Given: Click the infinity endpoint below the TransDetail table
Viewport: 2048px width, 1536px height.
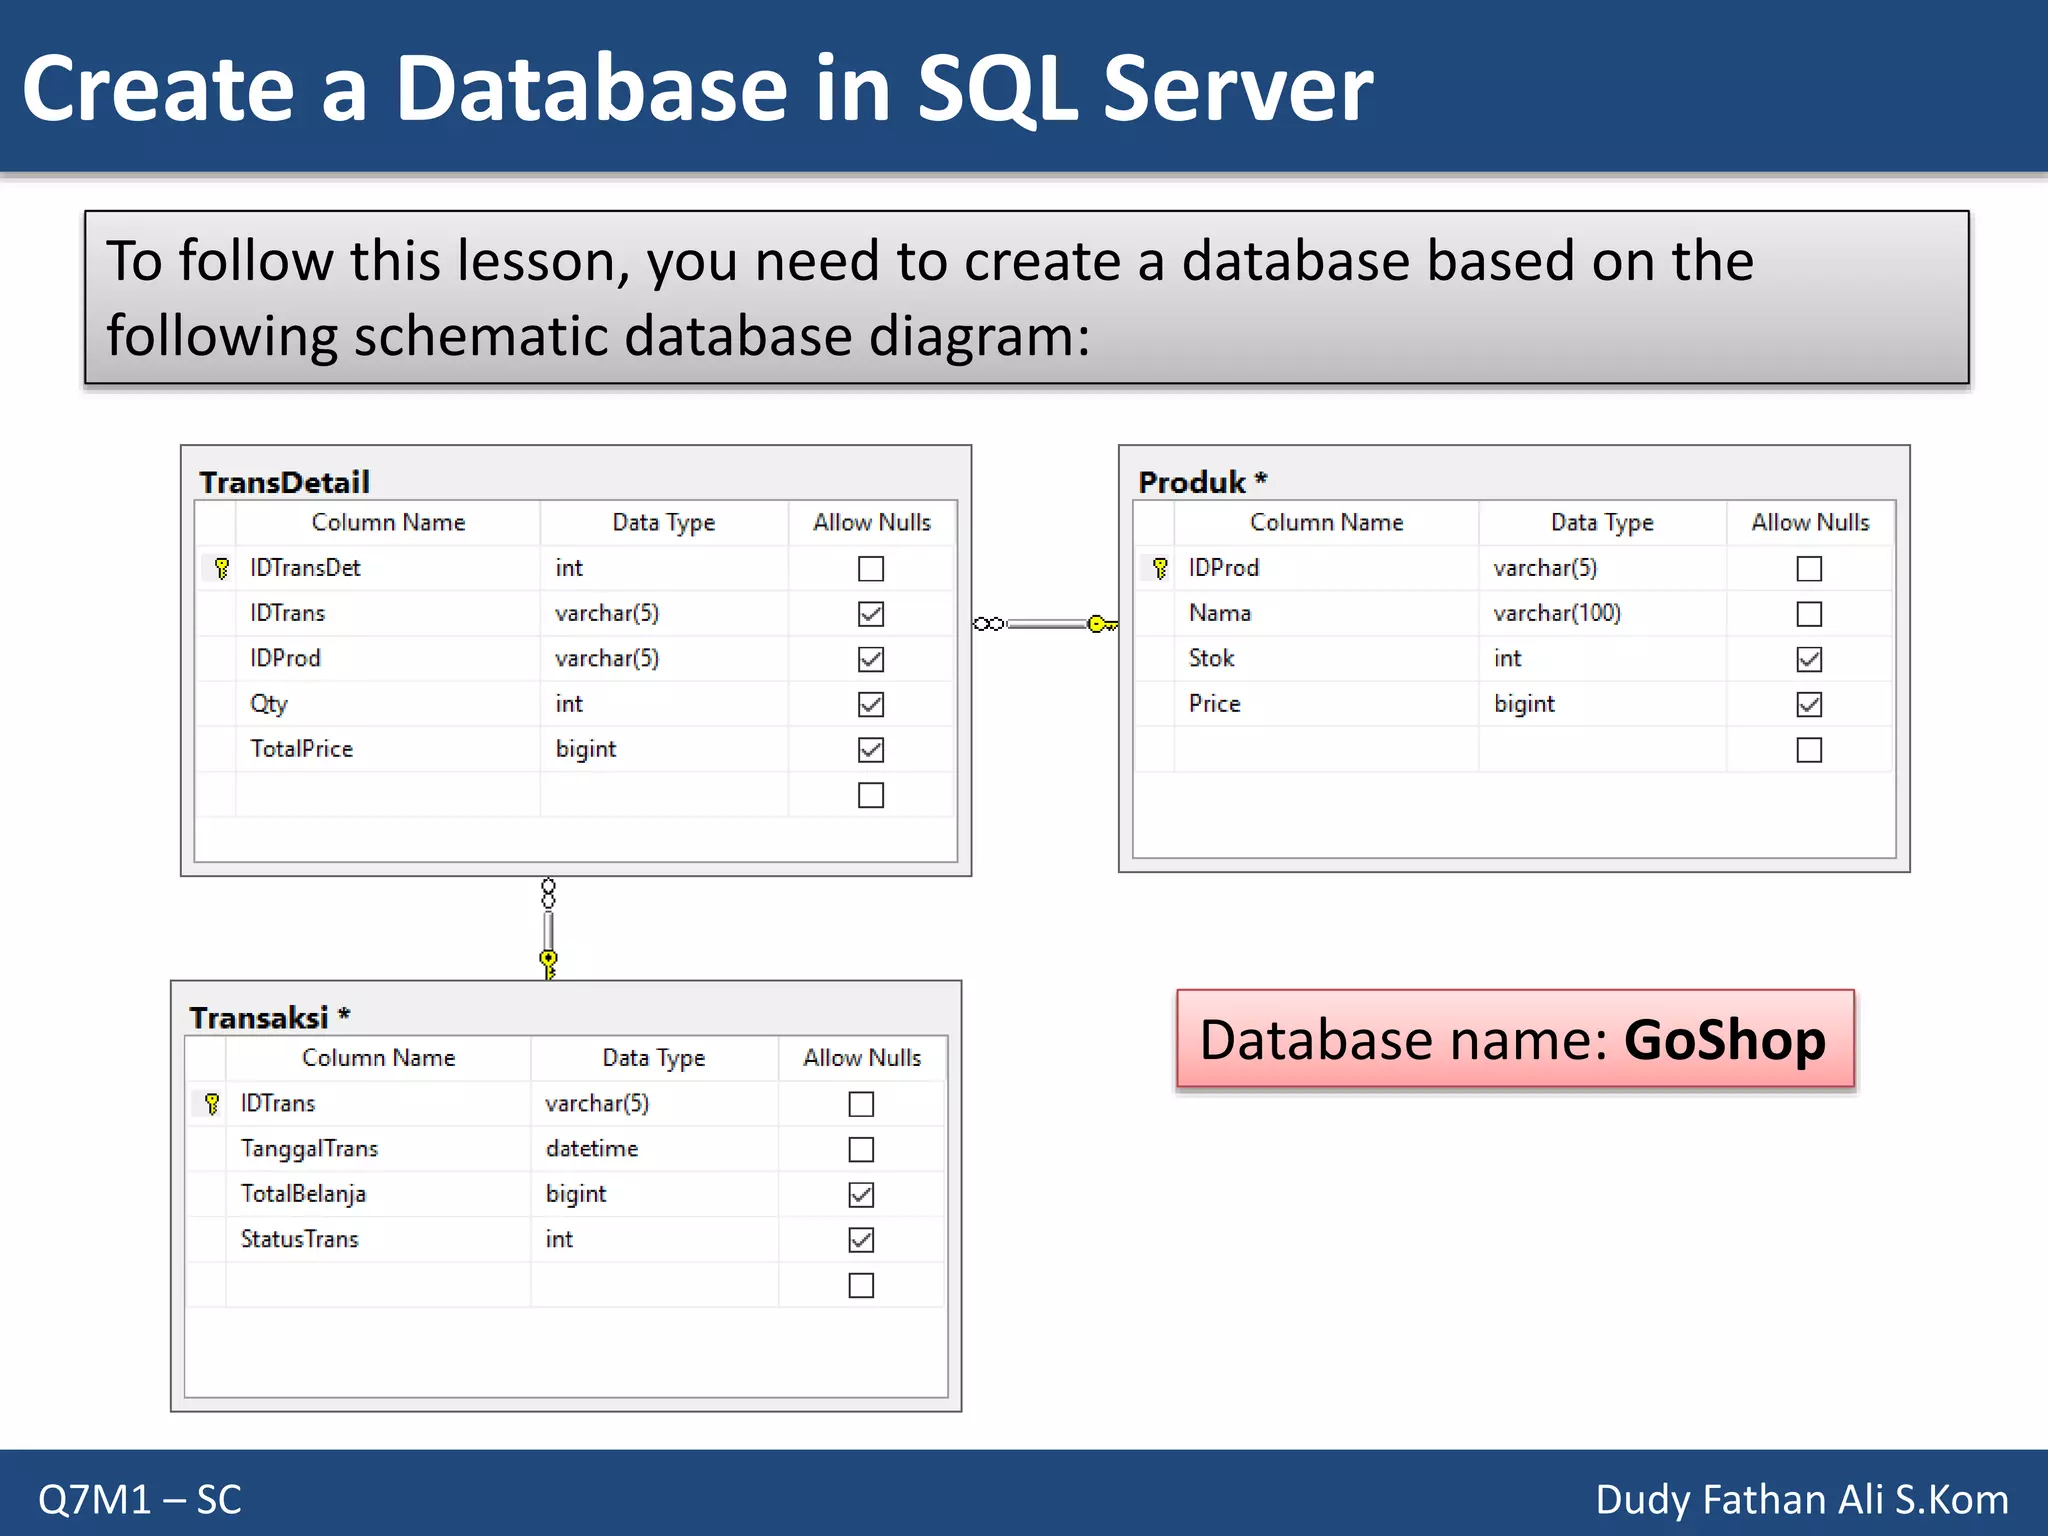Looking at the screenshot, I should [548, 893].
